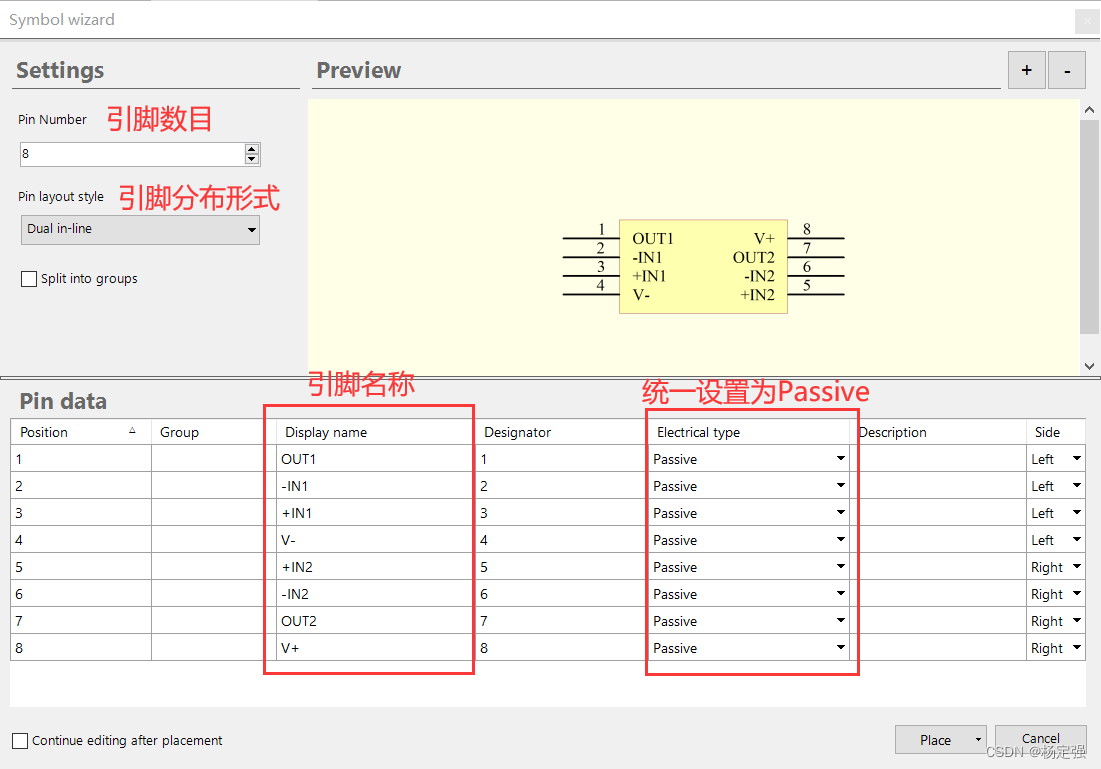Decrease pin number with down arrow
Viewport: 1101px width, 769px height.
tap(252, 159)
